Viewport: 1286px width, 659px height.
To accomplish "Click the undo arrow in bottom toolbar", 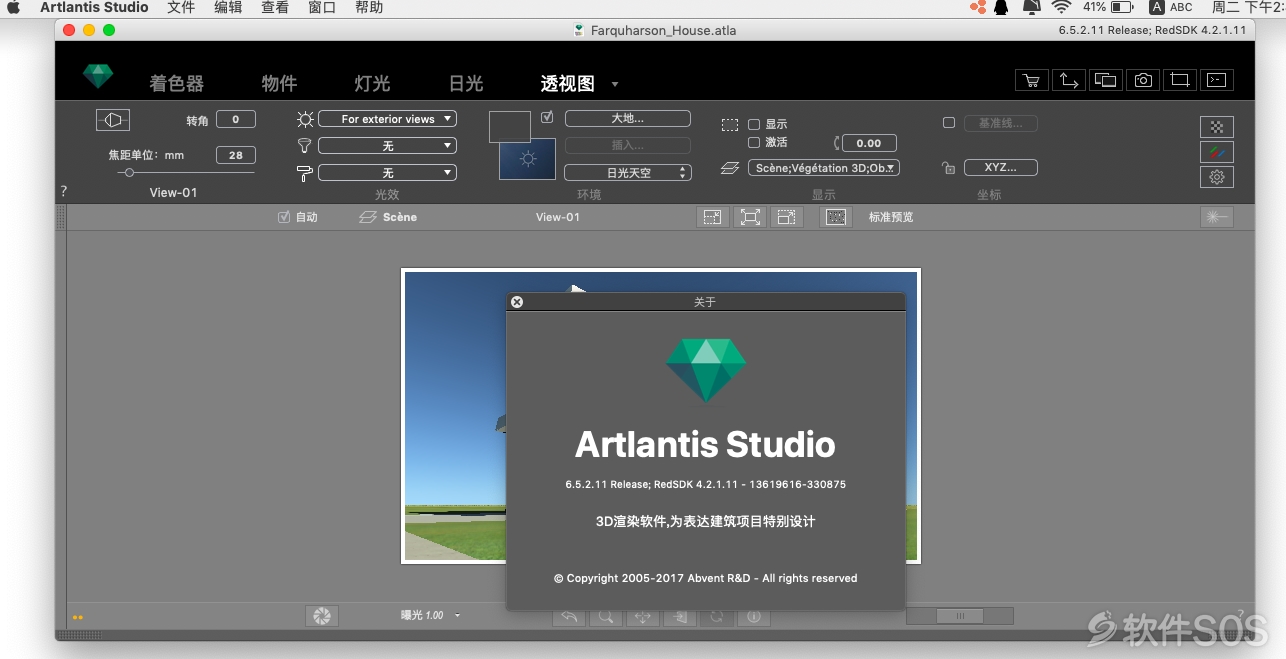I will click(x=569, y=617).
